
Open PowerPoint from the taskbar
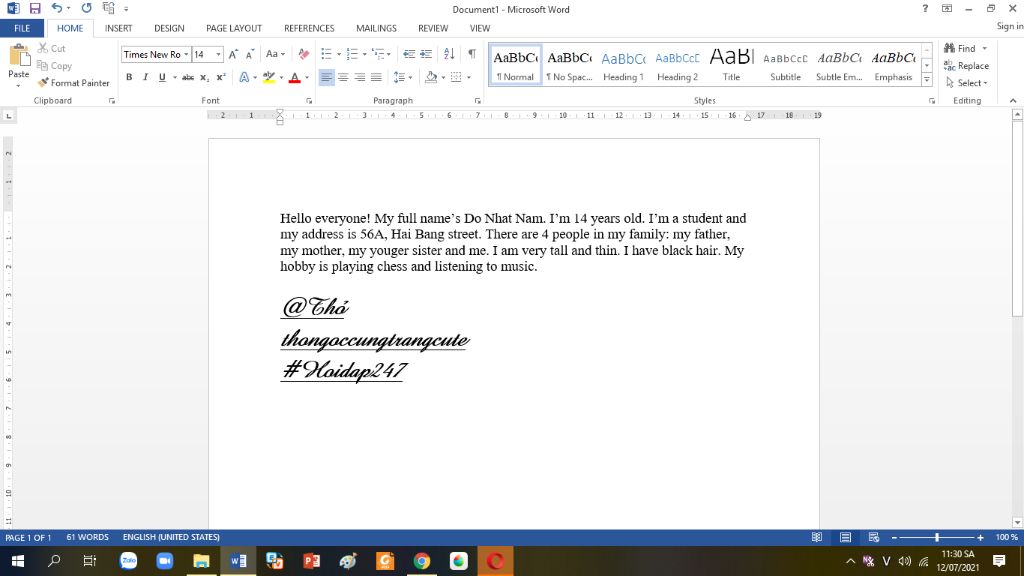tap(312, 561)
